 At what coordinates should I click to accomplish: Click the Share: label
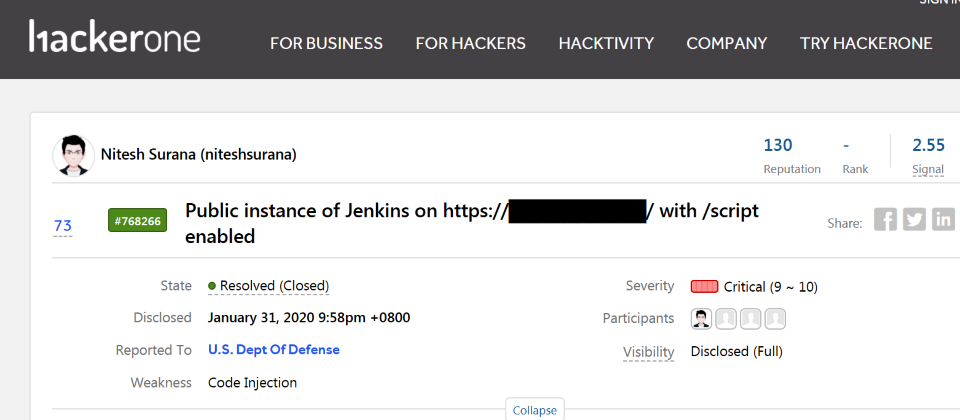coord(845,223)
